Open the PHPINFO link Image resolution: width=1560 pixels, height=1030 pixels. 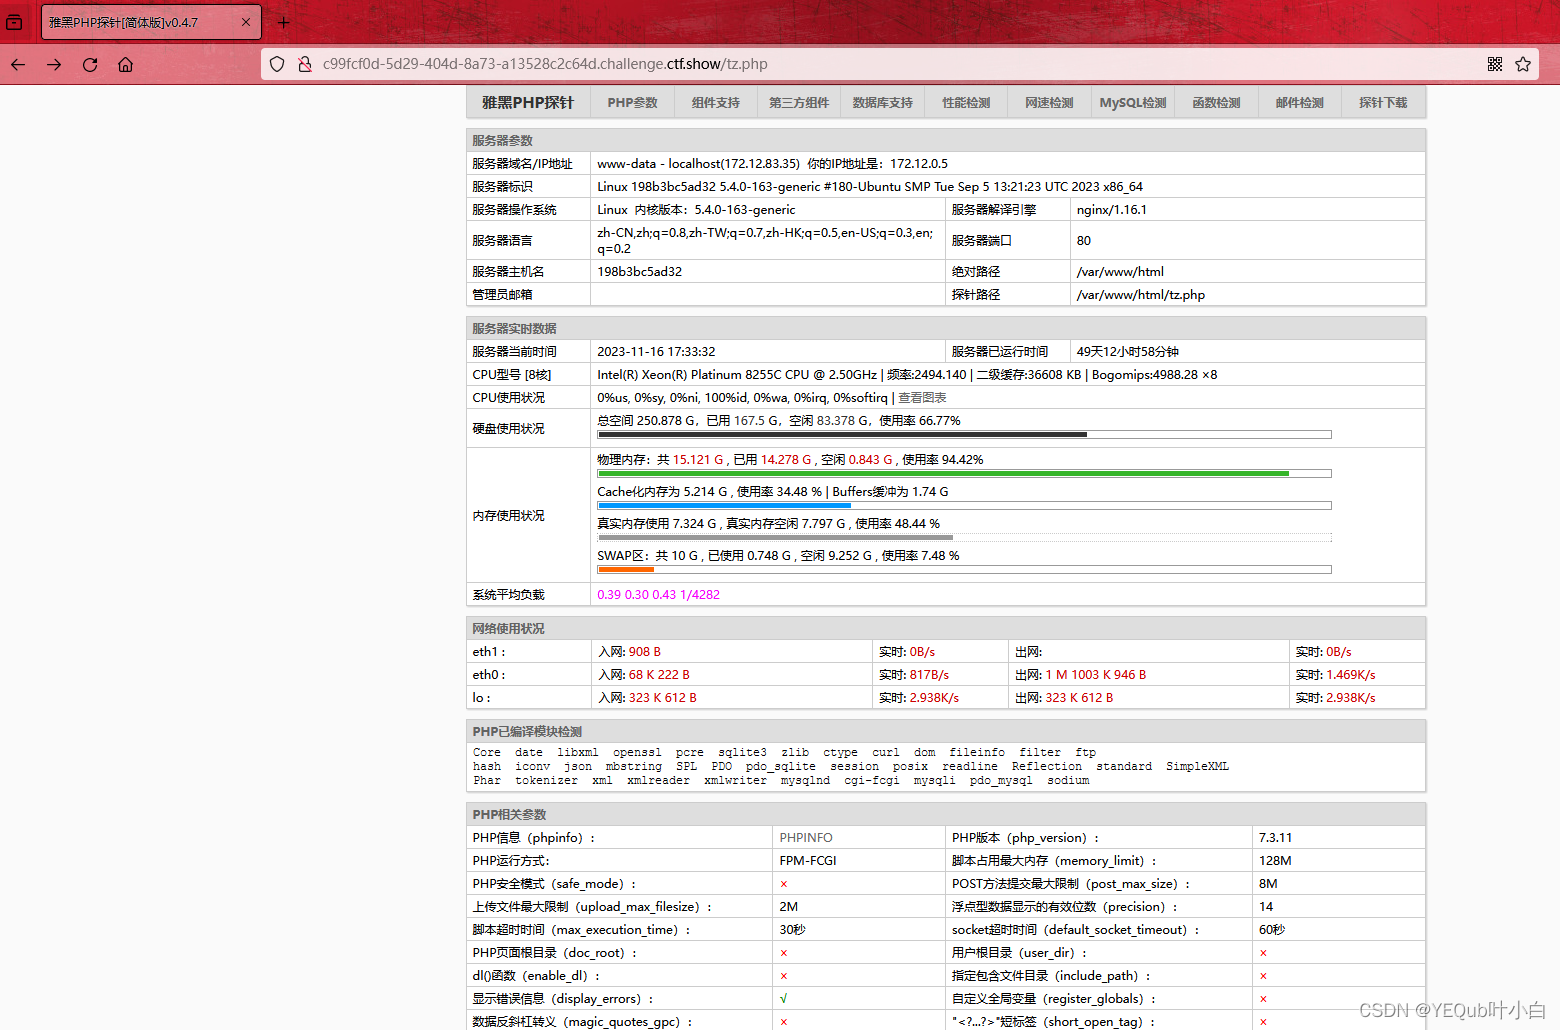coord(806,838)
